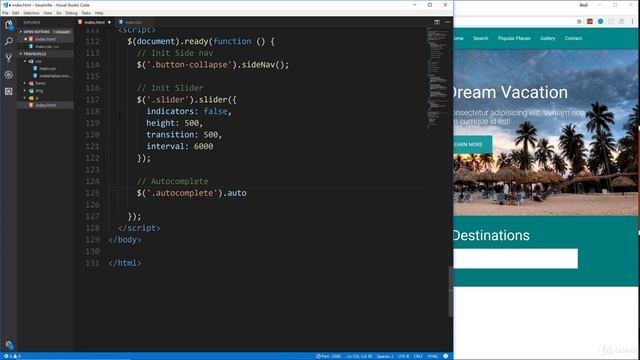Click the Popular Places link in navbar
Screen dimensions: 640x360
514,38
